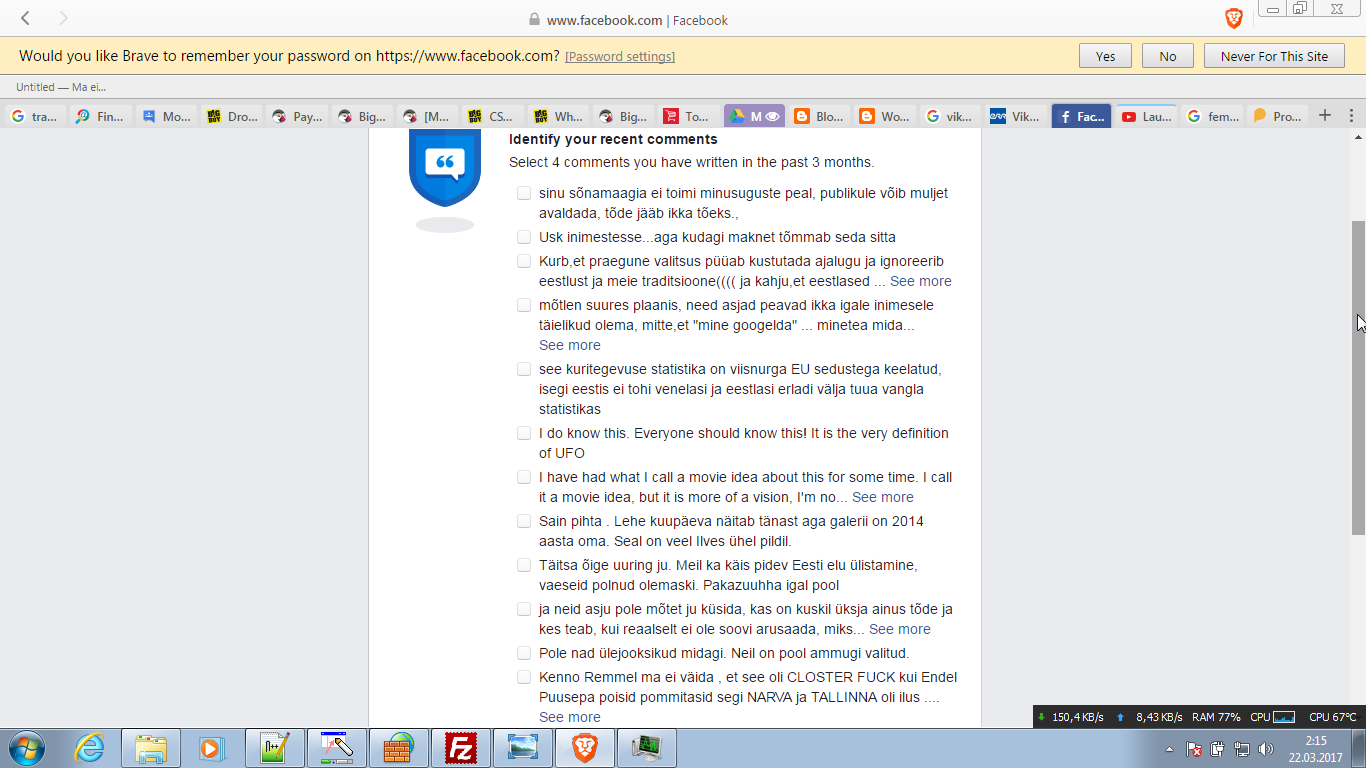Screen dimensions: 1366x768
Task: Click the 'Untitled — Ma ei...' bookmark
Action: [61, 87]
